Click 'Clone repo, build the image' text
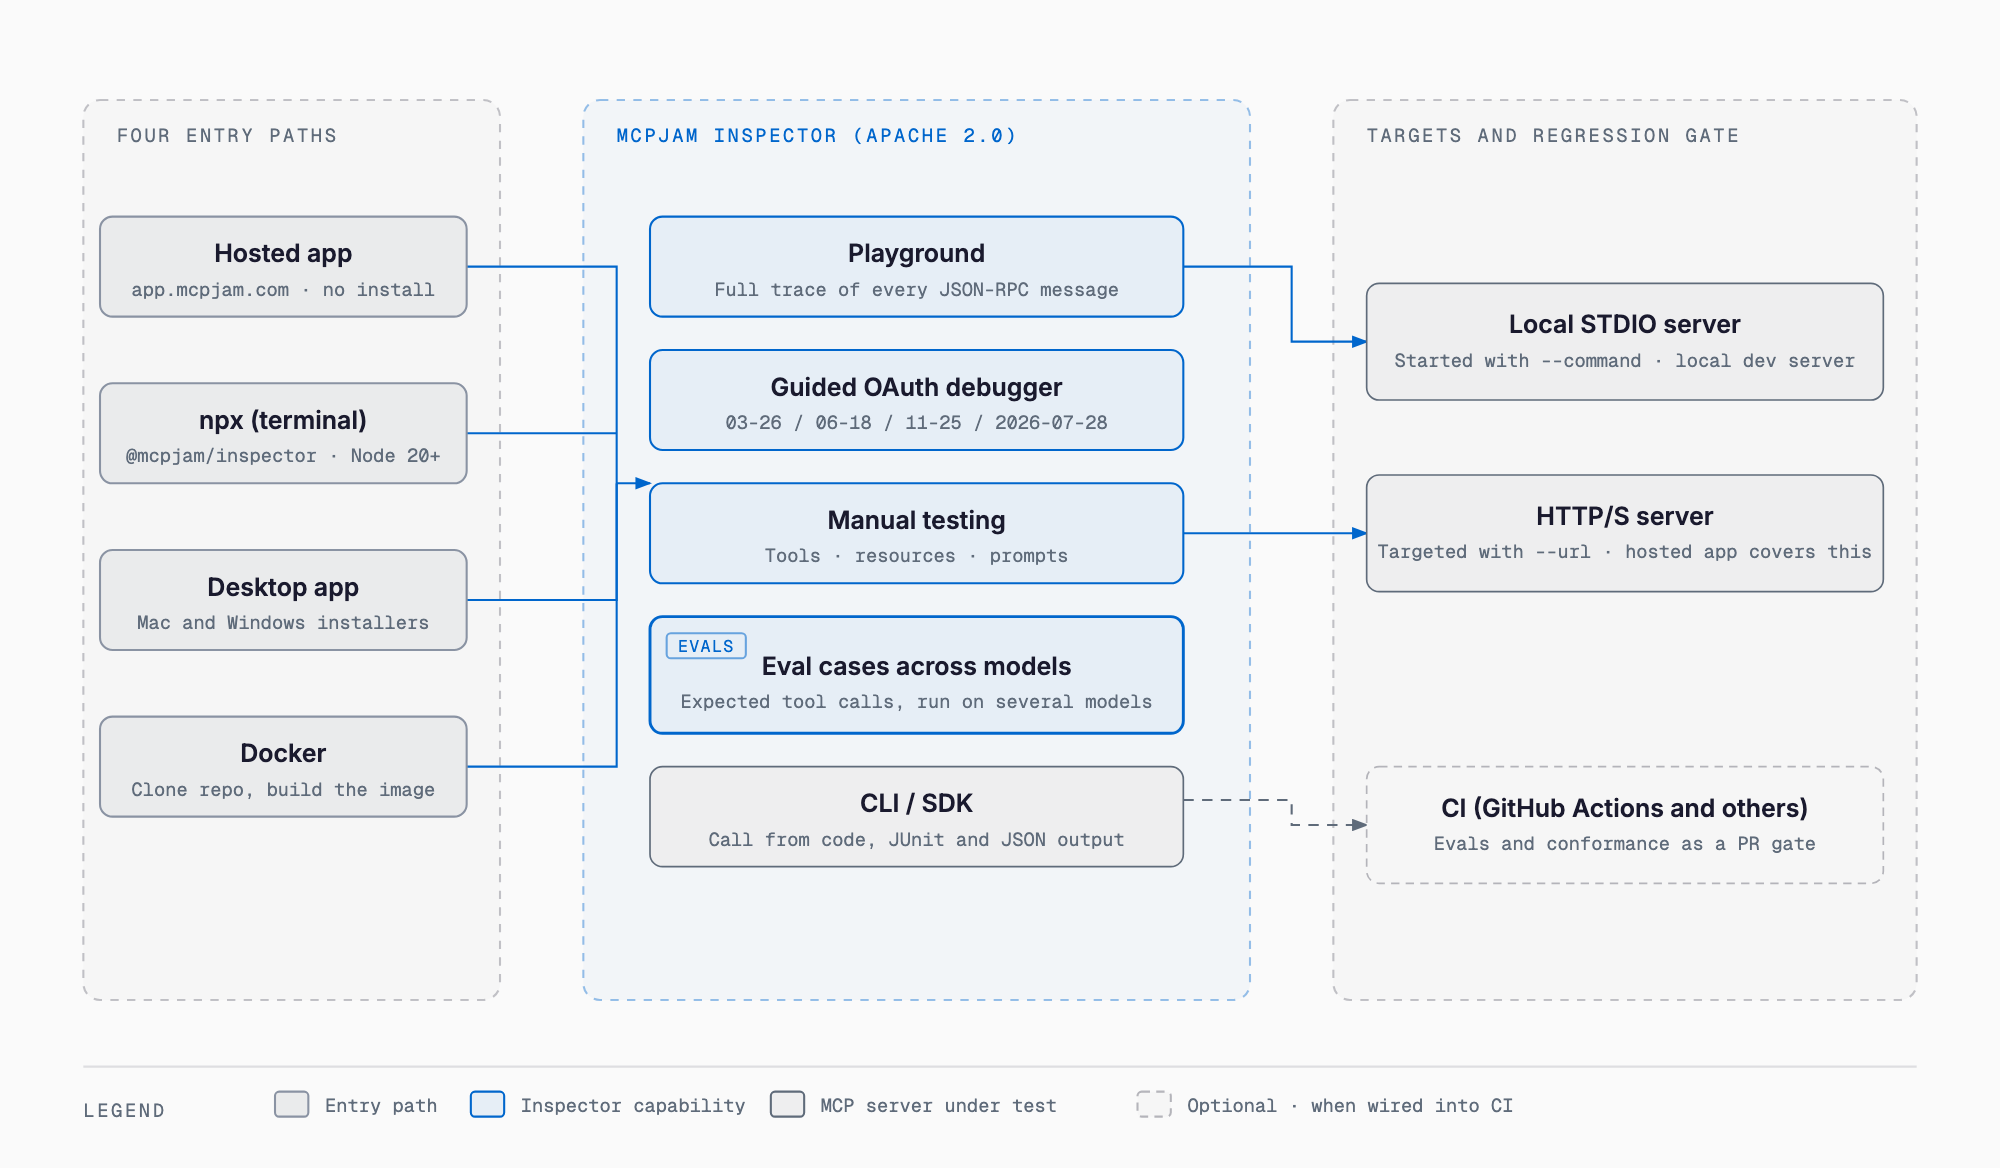 [x=283, y=790]
